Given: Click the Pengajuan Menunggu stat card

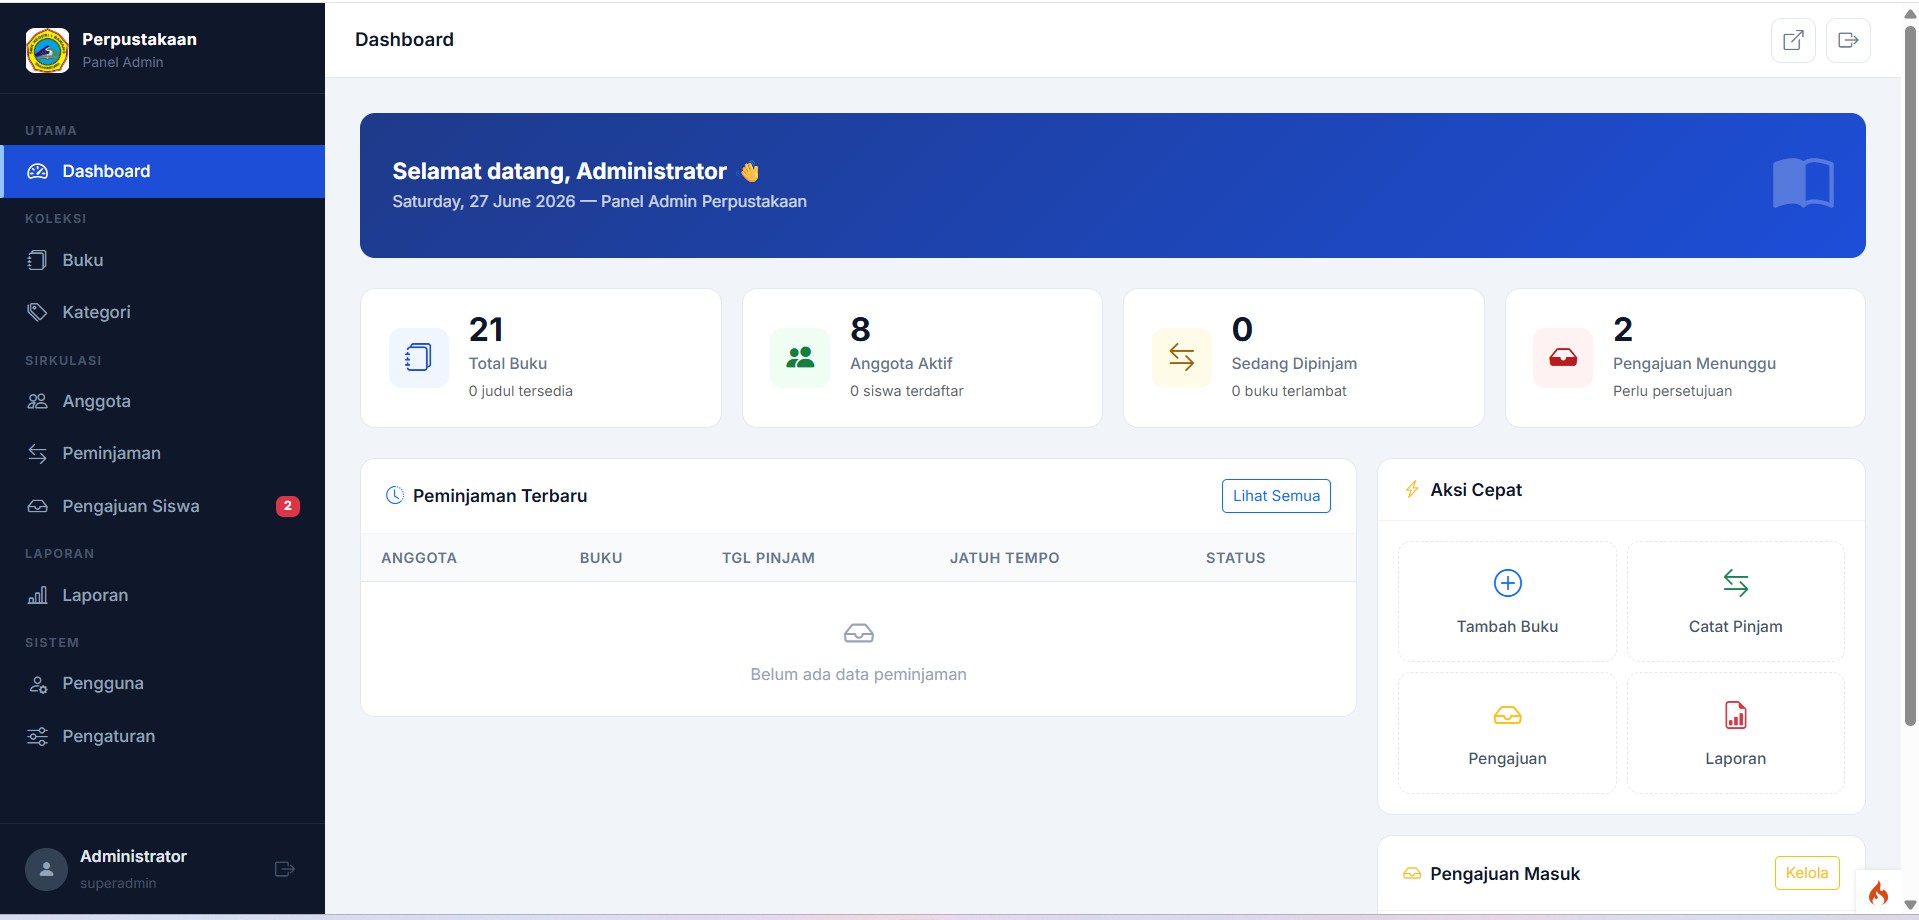Looking at the screenshot, I should click(1685, 358).
